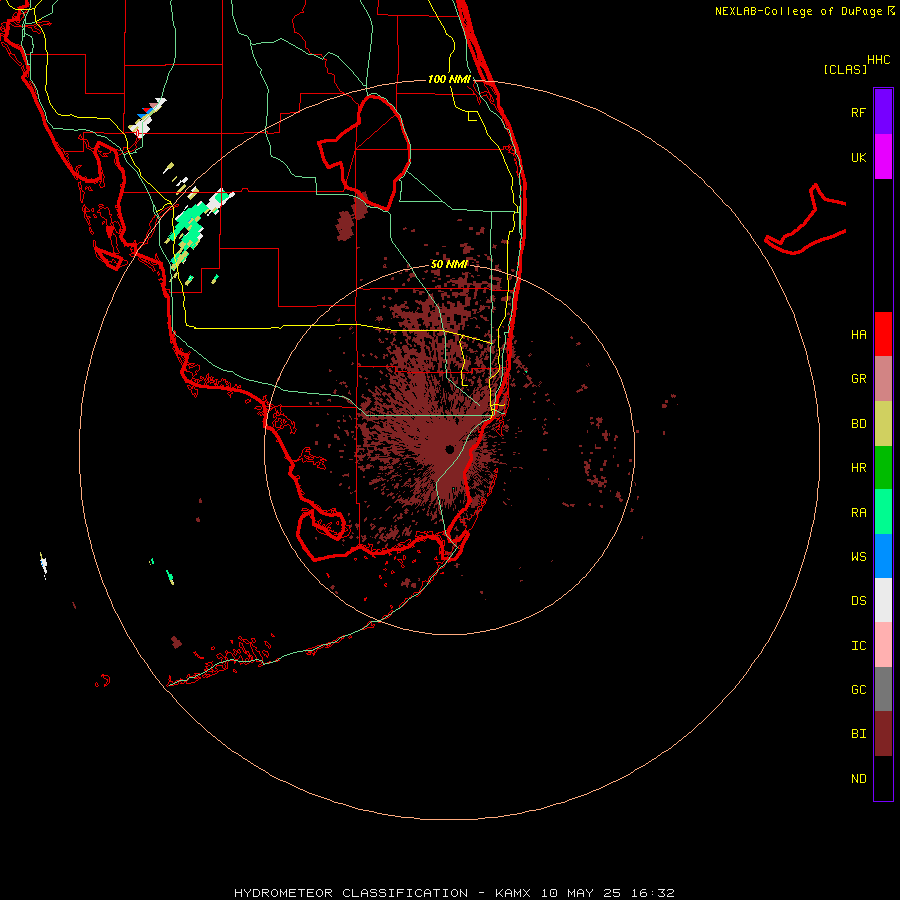
Task: Click the UK magenta legend swatch
Action: pyautogui.click(x=883, y=157)
